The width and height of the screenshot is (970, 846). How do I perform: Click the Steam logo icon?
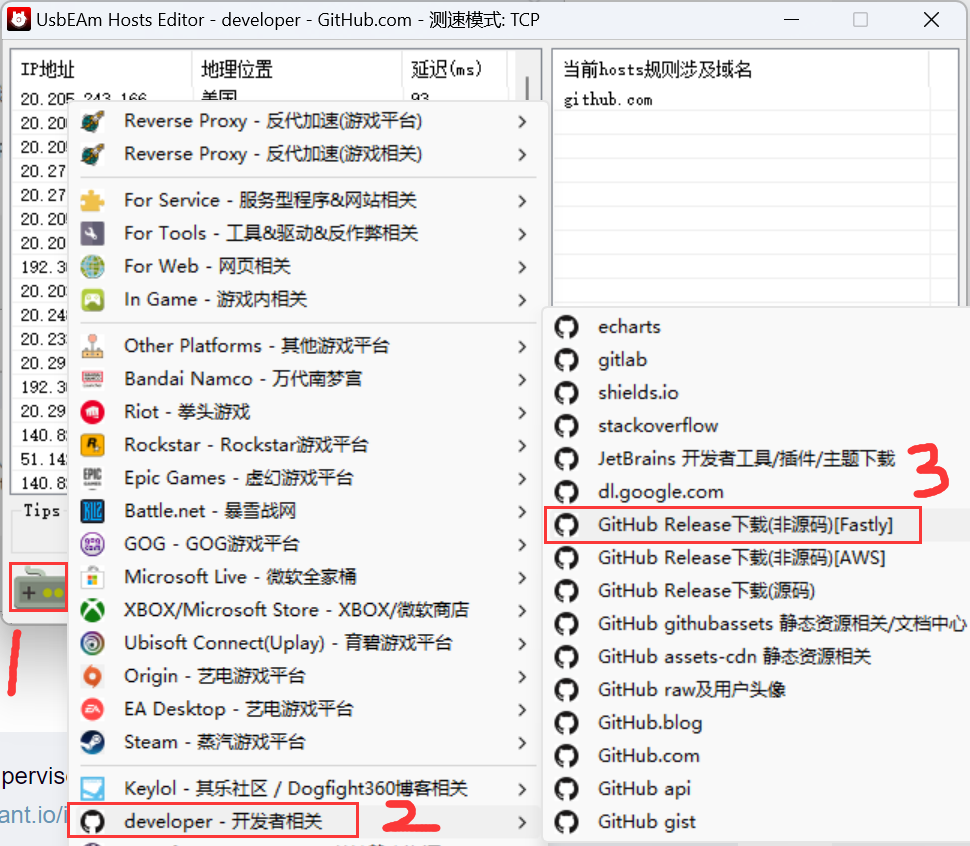click(93, 743)
